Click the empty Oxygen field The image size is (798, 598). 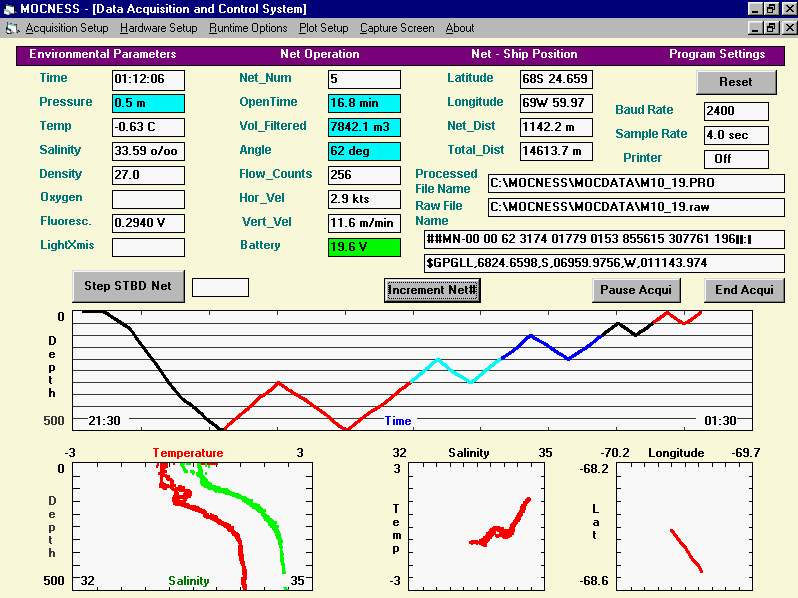tap(148, 199)
